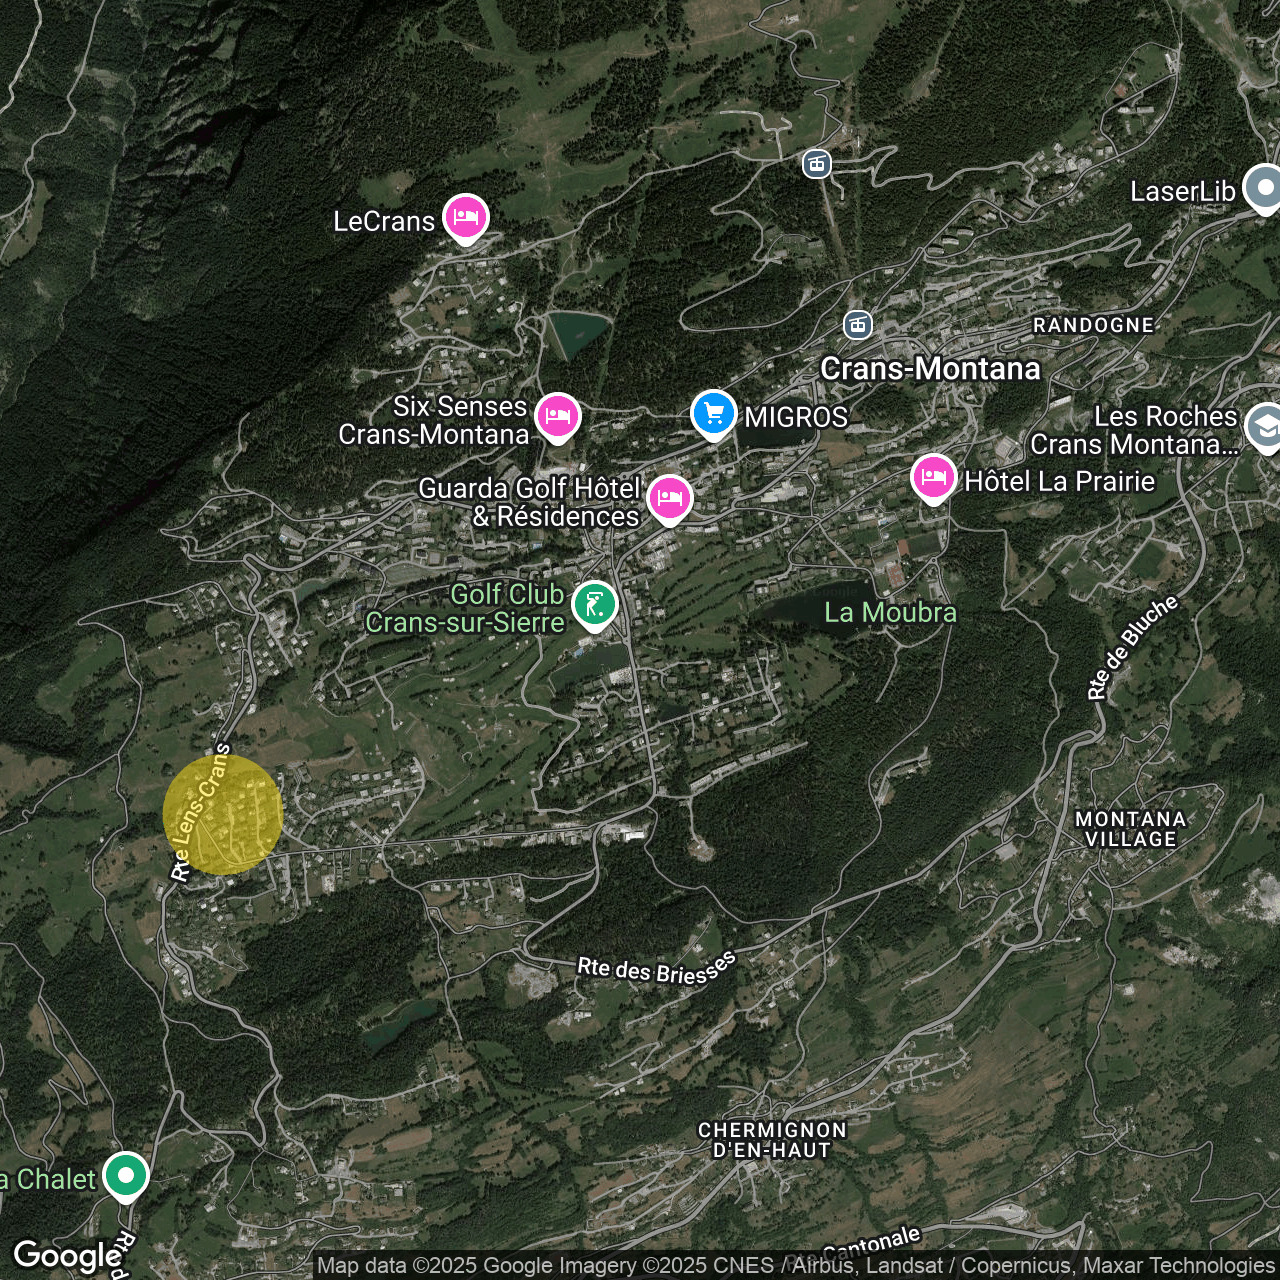
Task: Click the Chermignon d'en-Haut label
Action: (772, 1140)
